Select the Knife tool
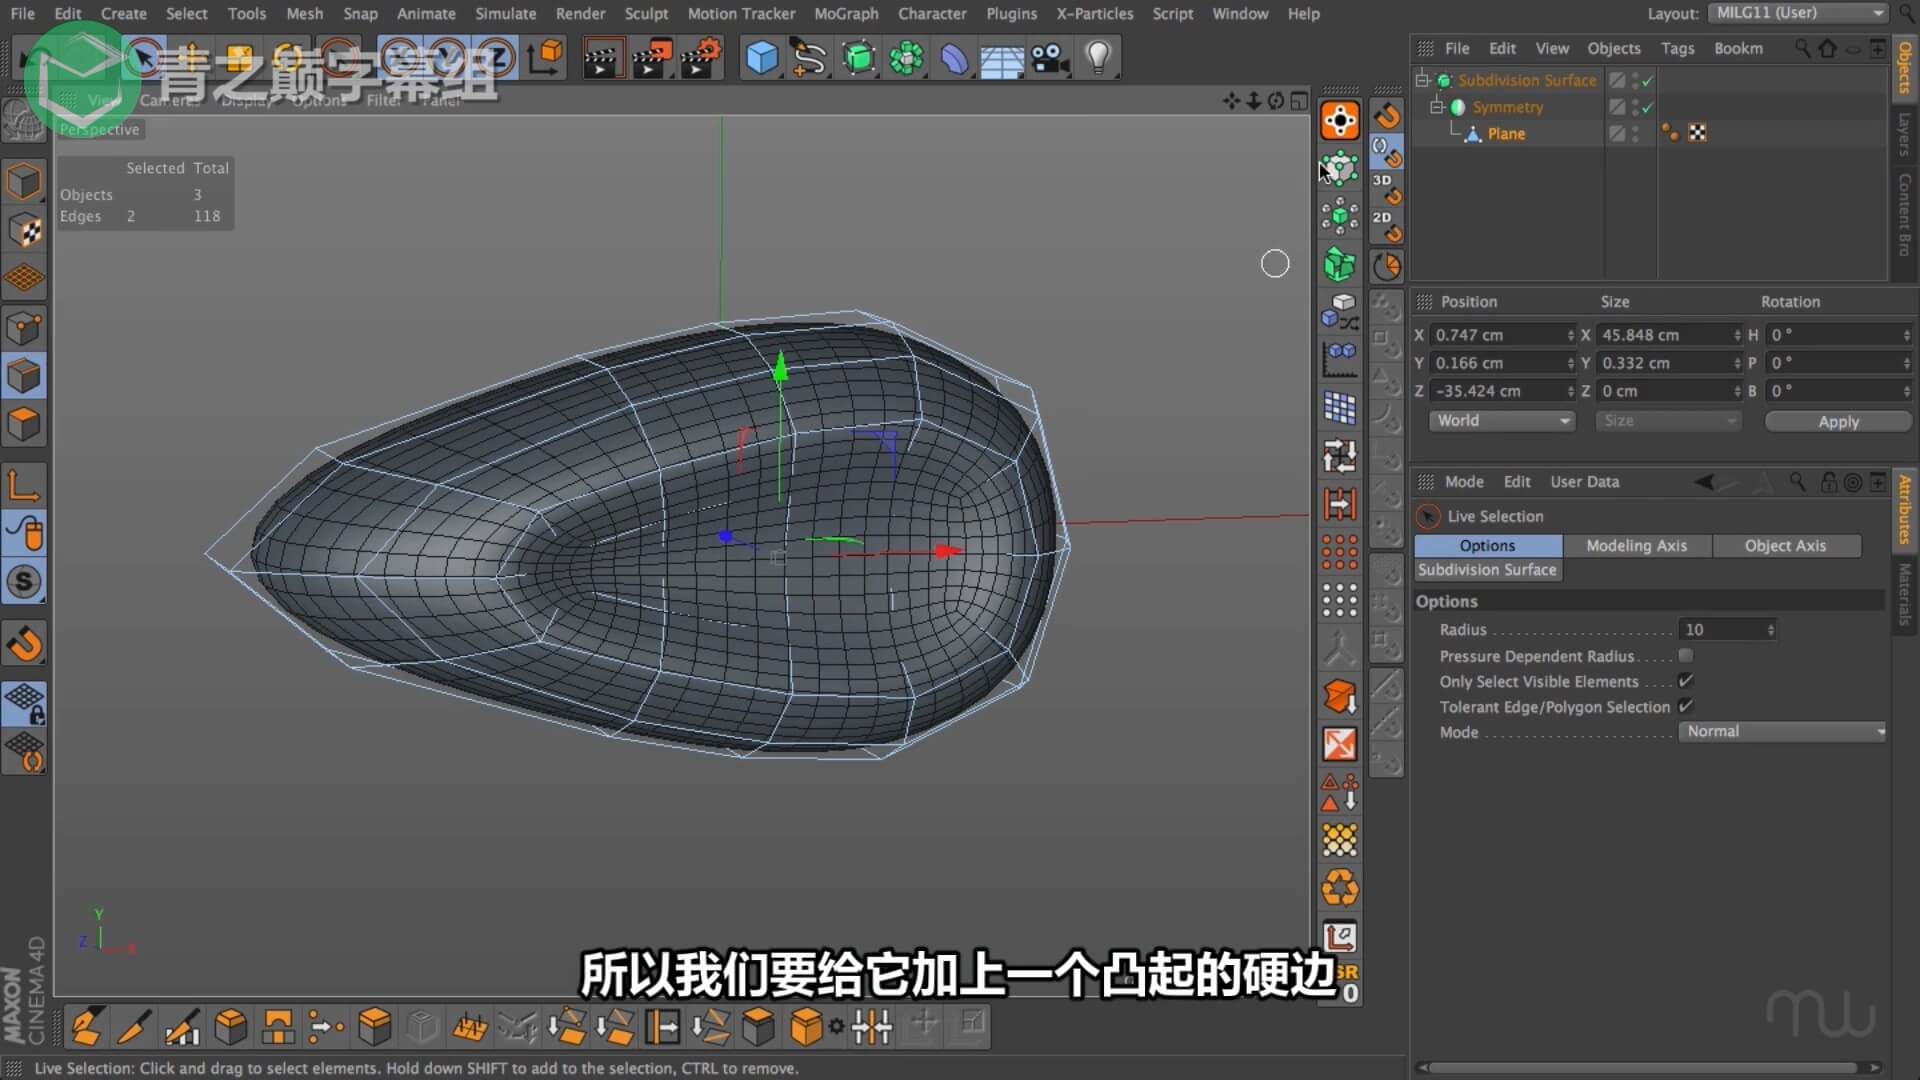 pos(134,1026)
